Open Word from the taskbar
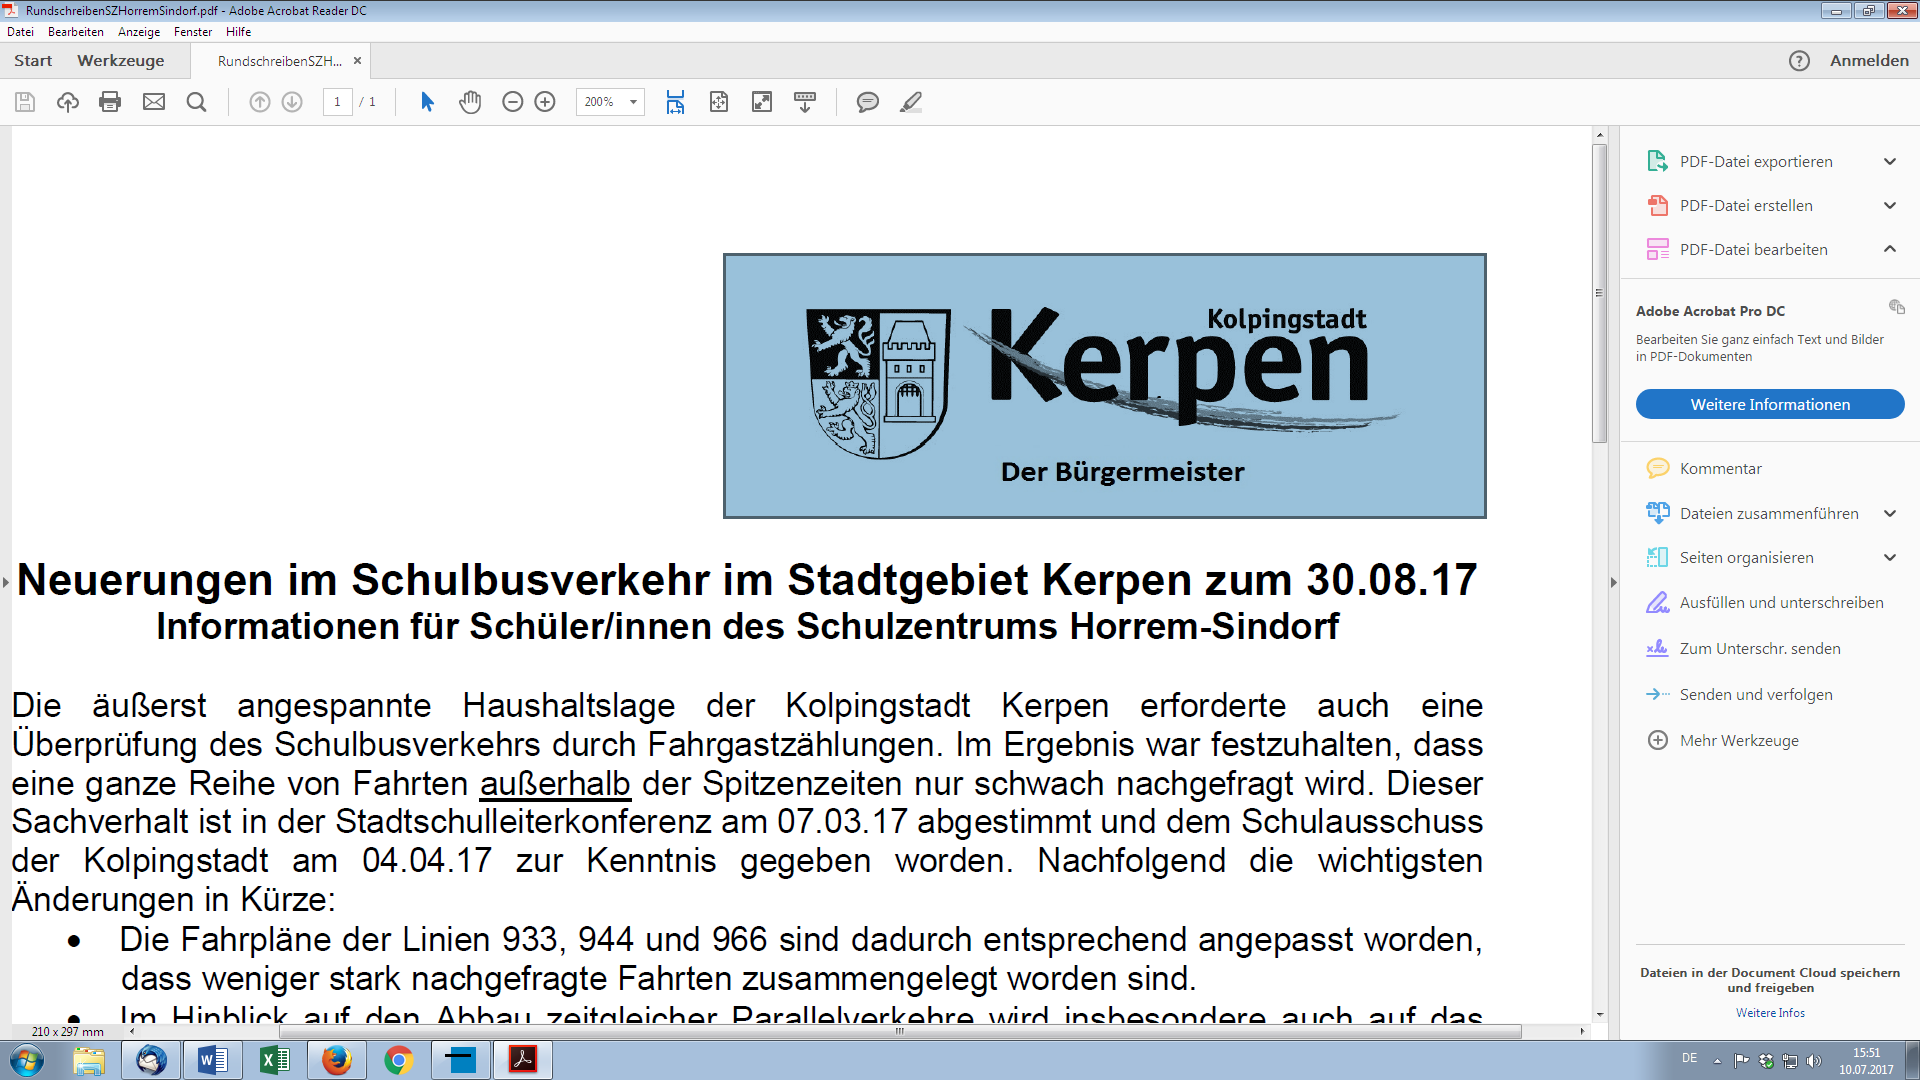 [213, 1060]
